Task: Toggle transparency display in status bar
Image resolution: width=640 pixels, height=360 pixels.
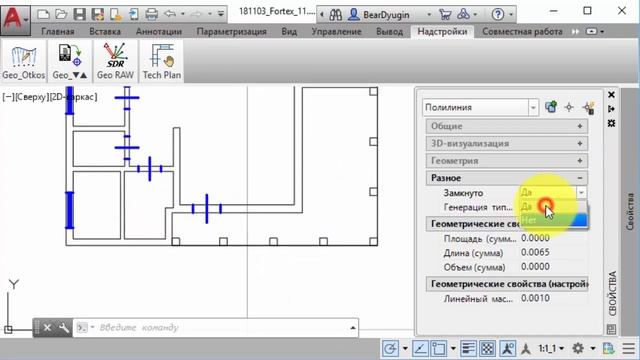Action: 487,349
